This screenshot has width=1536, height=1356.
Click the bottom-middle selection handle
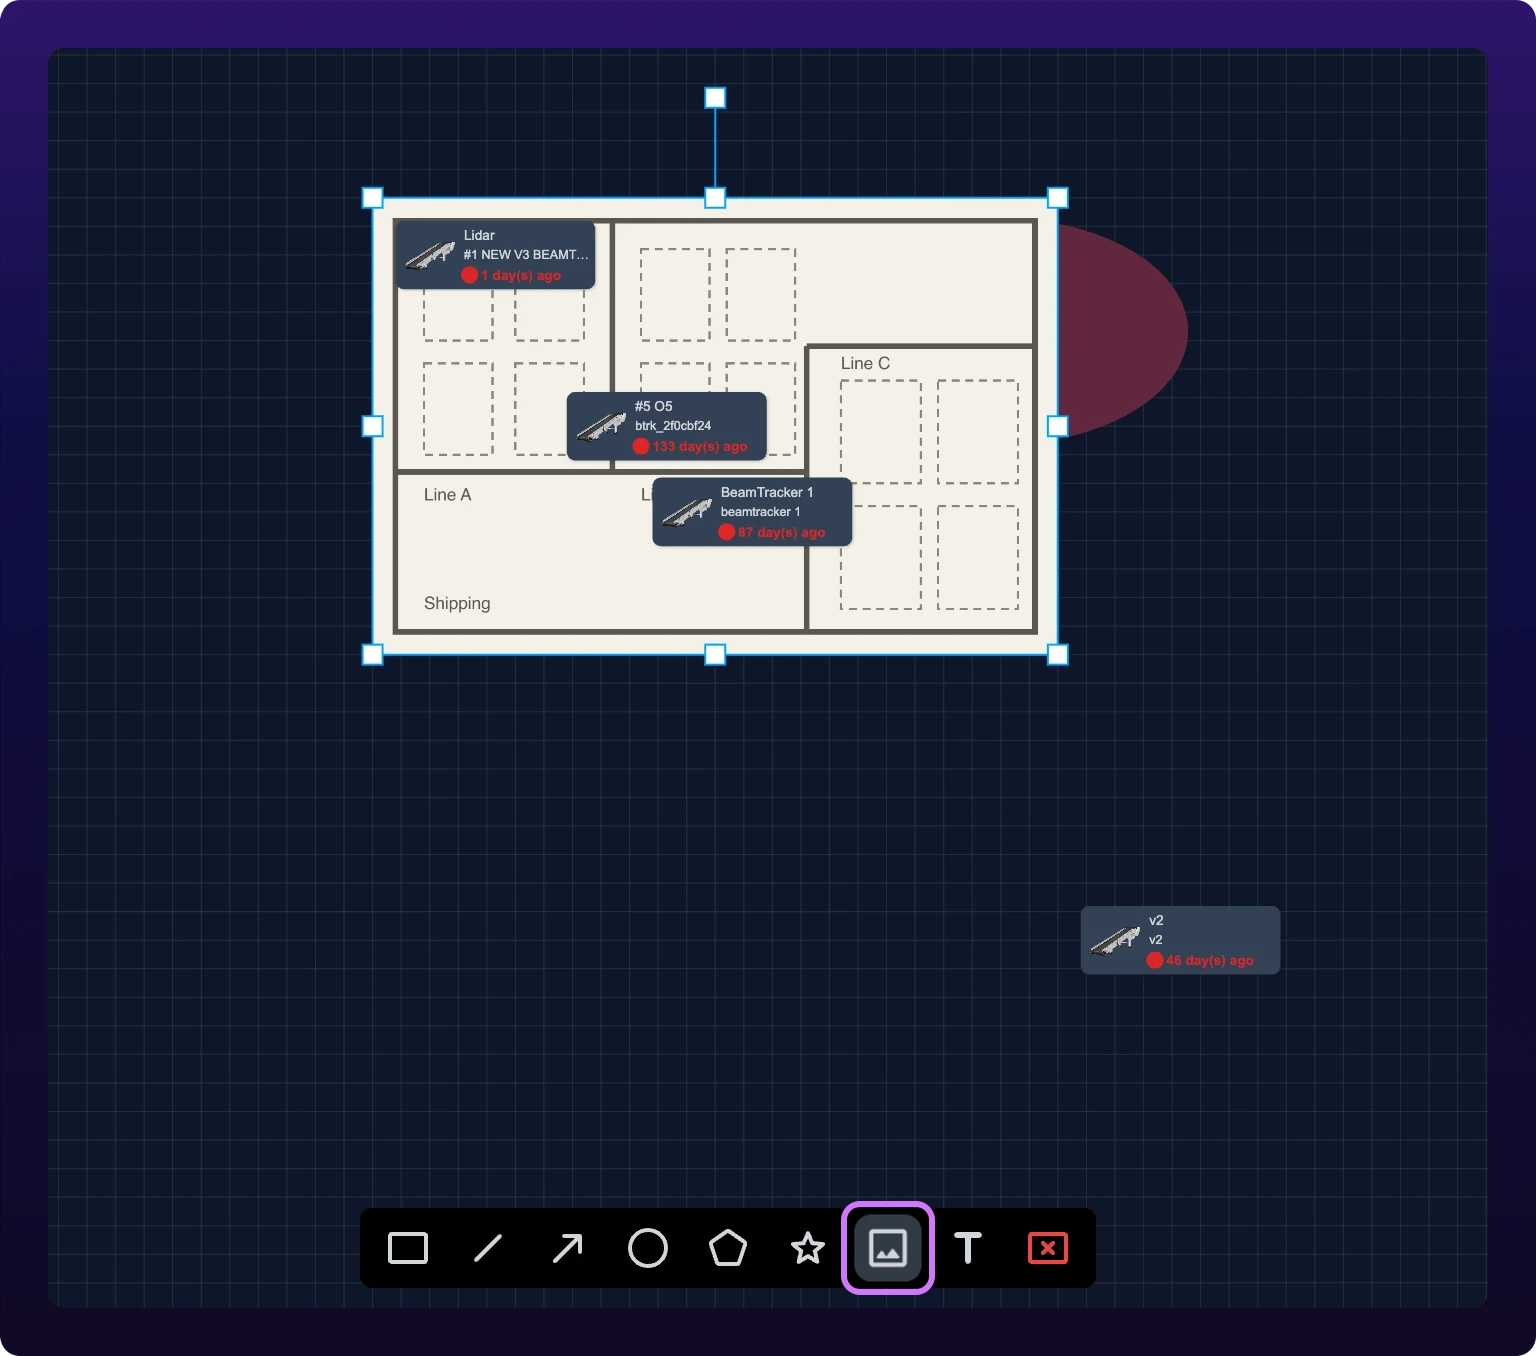tap(715, 654)
